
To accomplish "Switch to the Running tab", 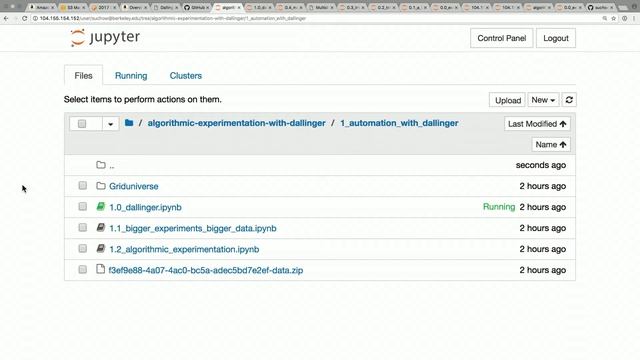I will [131, 76].
